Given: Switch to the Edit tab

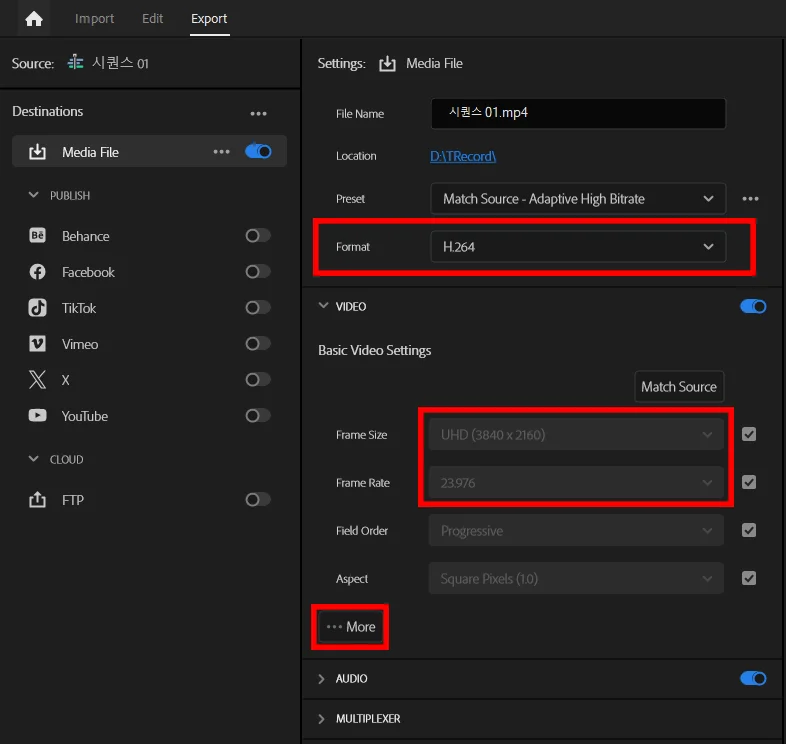Looking at the screenshot, I should pyautogui.click(x=152, y=19).
